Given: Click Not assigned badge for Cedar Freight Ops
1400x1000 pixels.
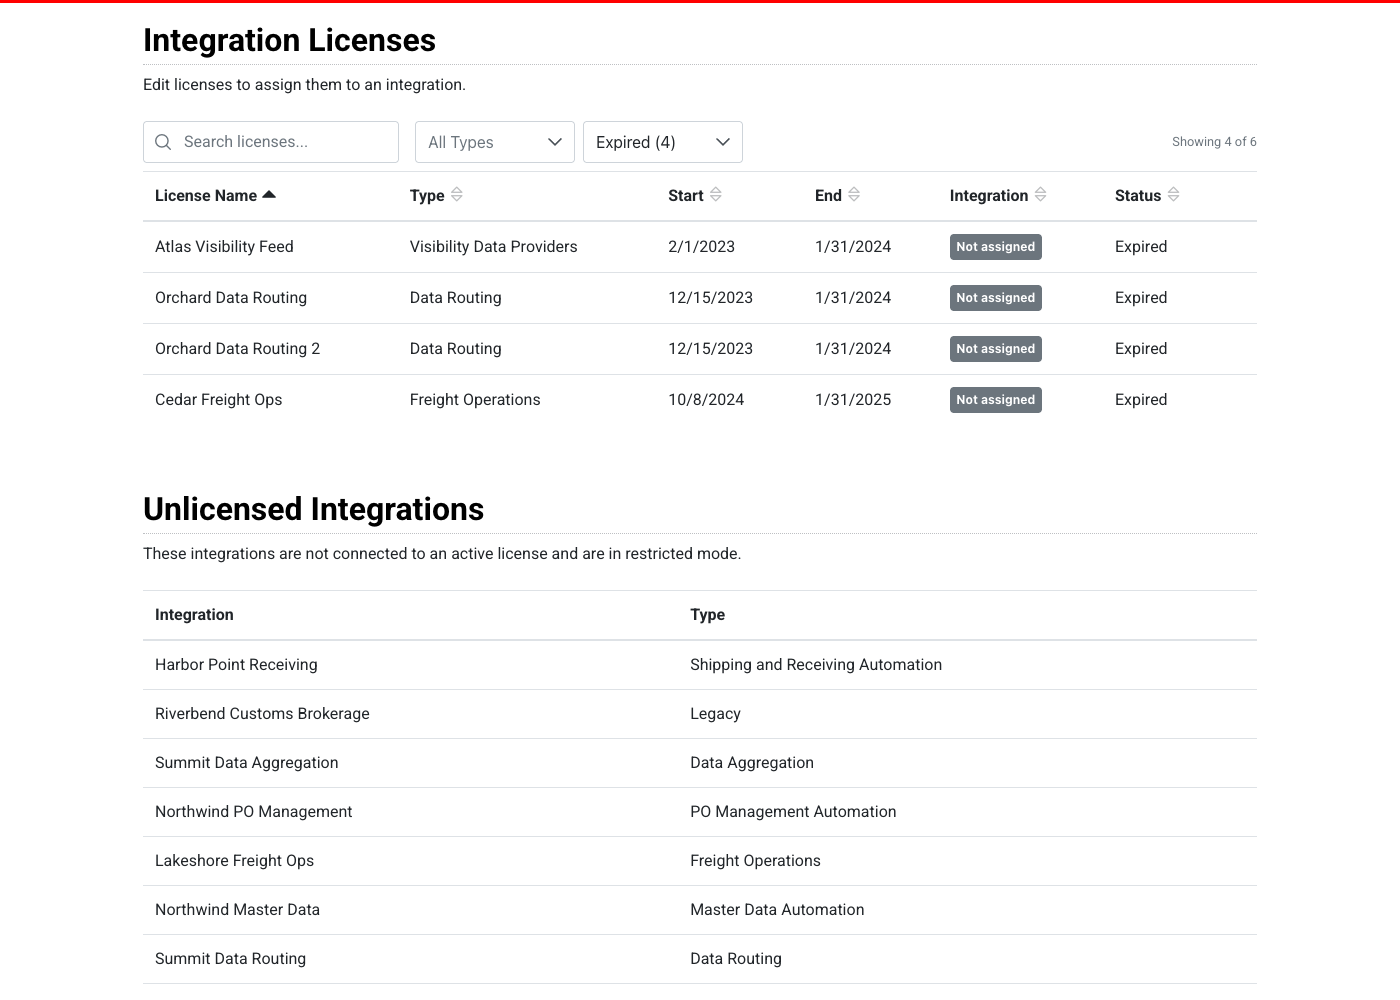Looking at the screenshot, I should [996, 400].
